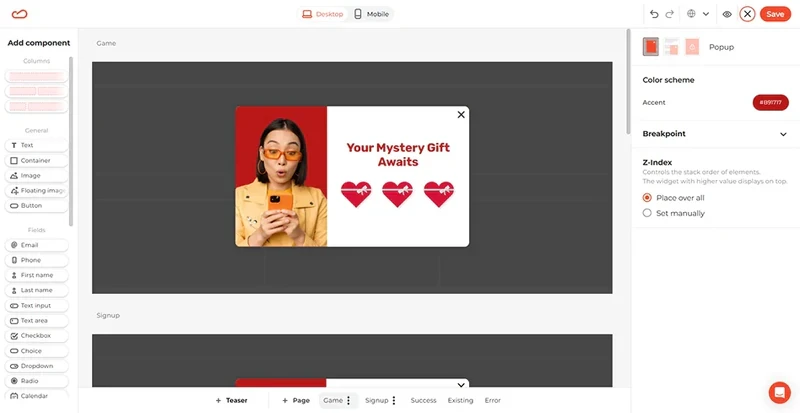Open the Game page tab
The image size is (800, 413).
(x=333, y=401)
